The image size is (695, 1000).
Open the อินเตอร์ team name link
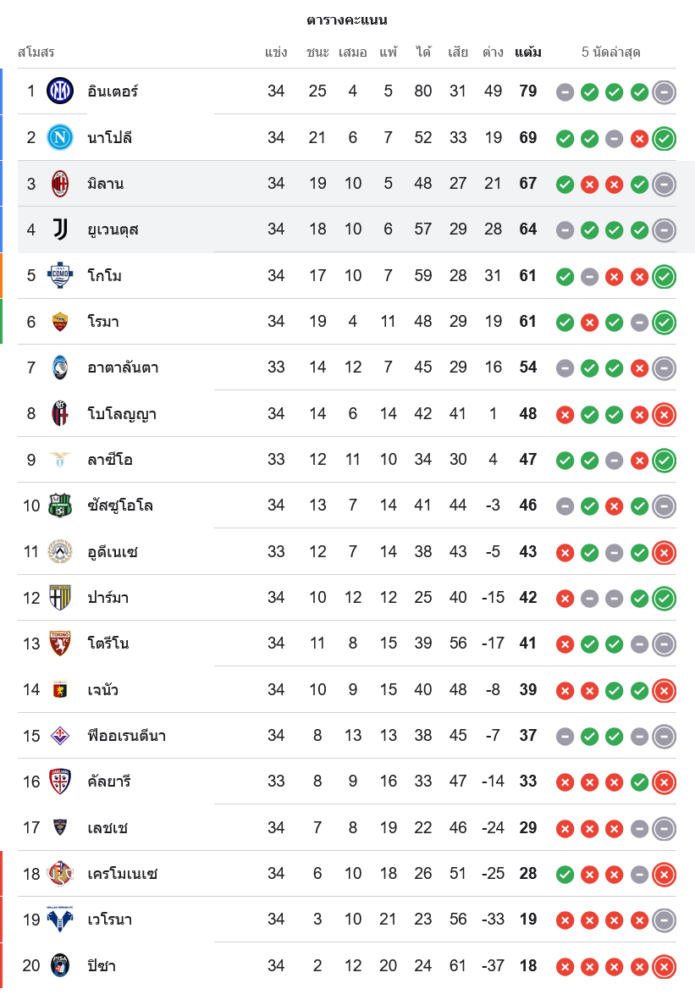pos(113,92)
